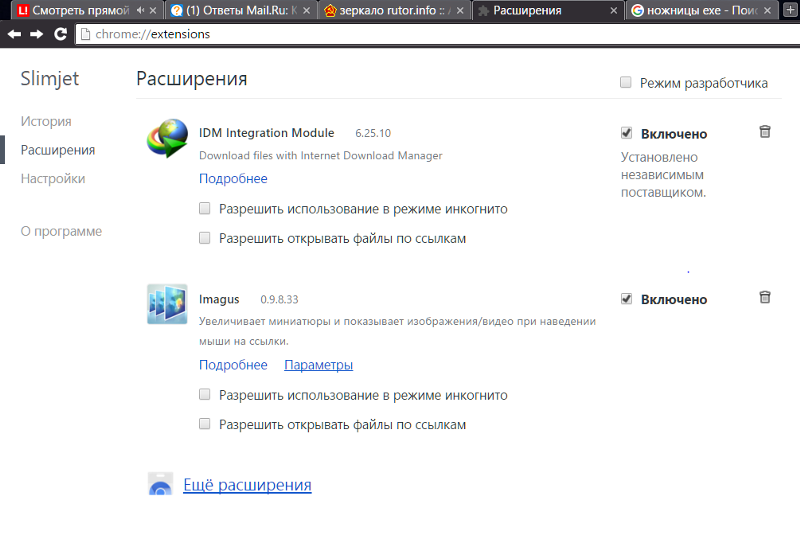The width and height of the screenshot is (800, 533).
Task: Click the IDM Integration Module title
Action: (x=266, y=133)
